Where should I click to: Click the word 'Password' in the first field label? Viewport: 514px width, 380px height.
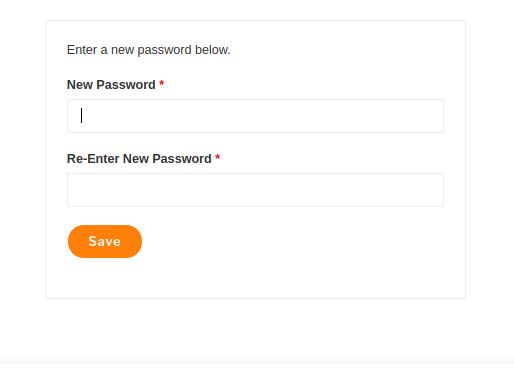[x=126, y=85]
